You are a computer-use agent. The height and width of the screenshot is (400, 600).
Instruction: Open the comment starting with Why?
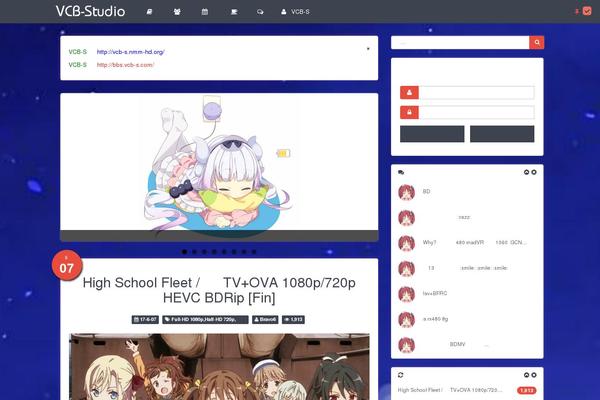474,242
